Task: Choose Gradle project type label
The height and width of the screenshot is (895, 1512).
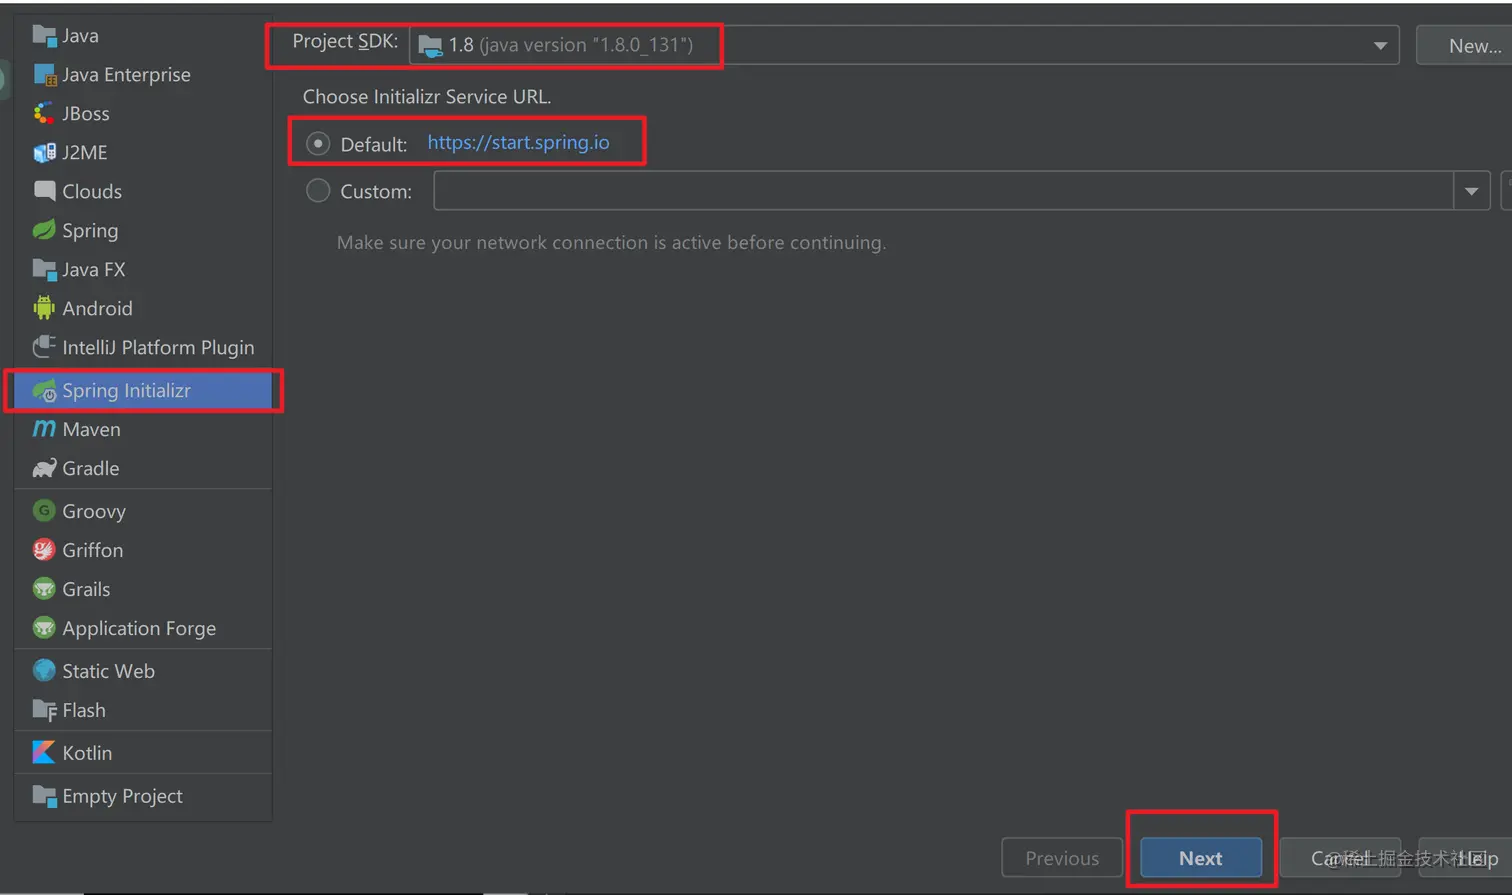Action: pos(90,468)
